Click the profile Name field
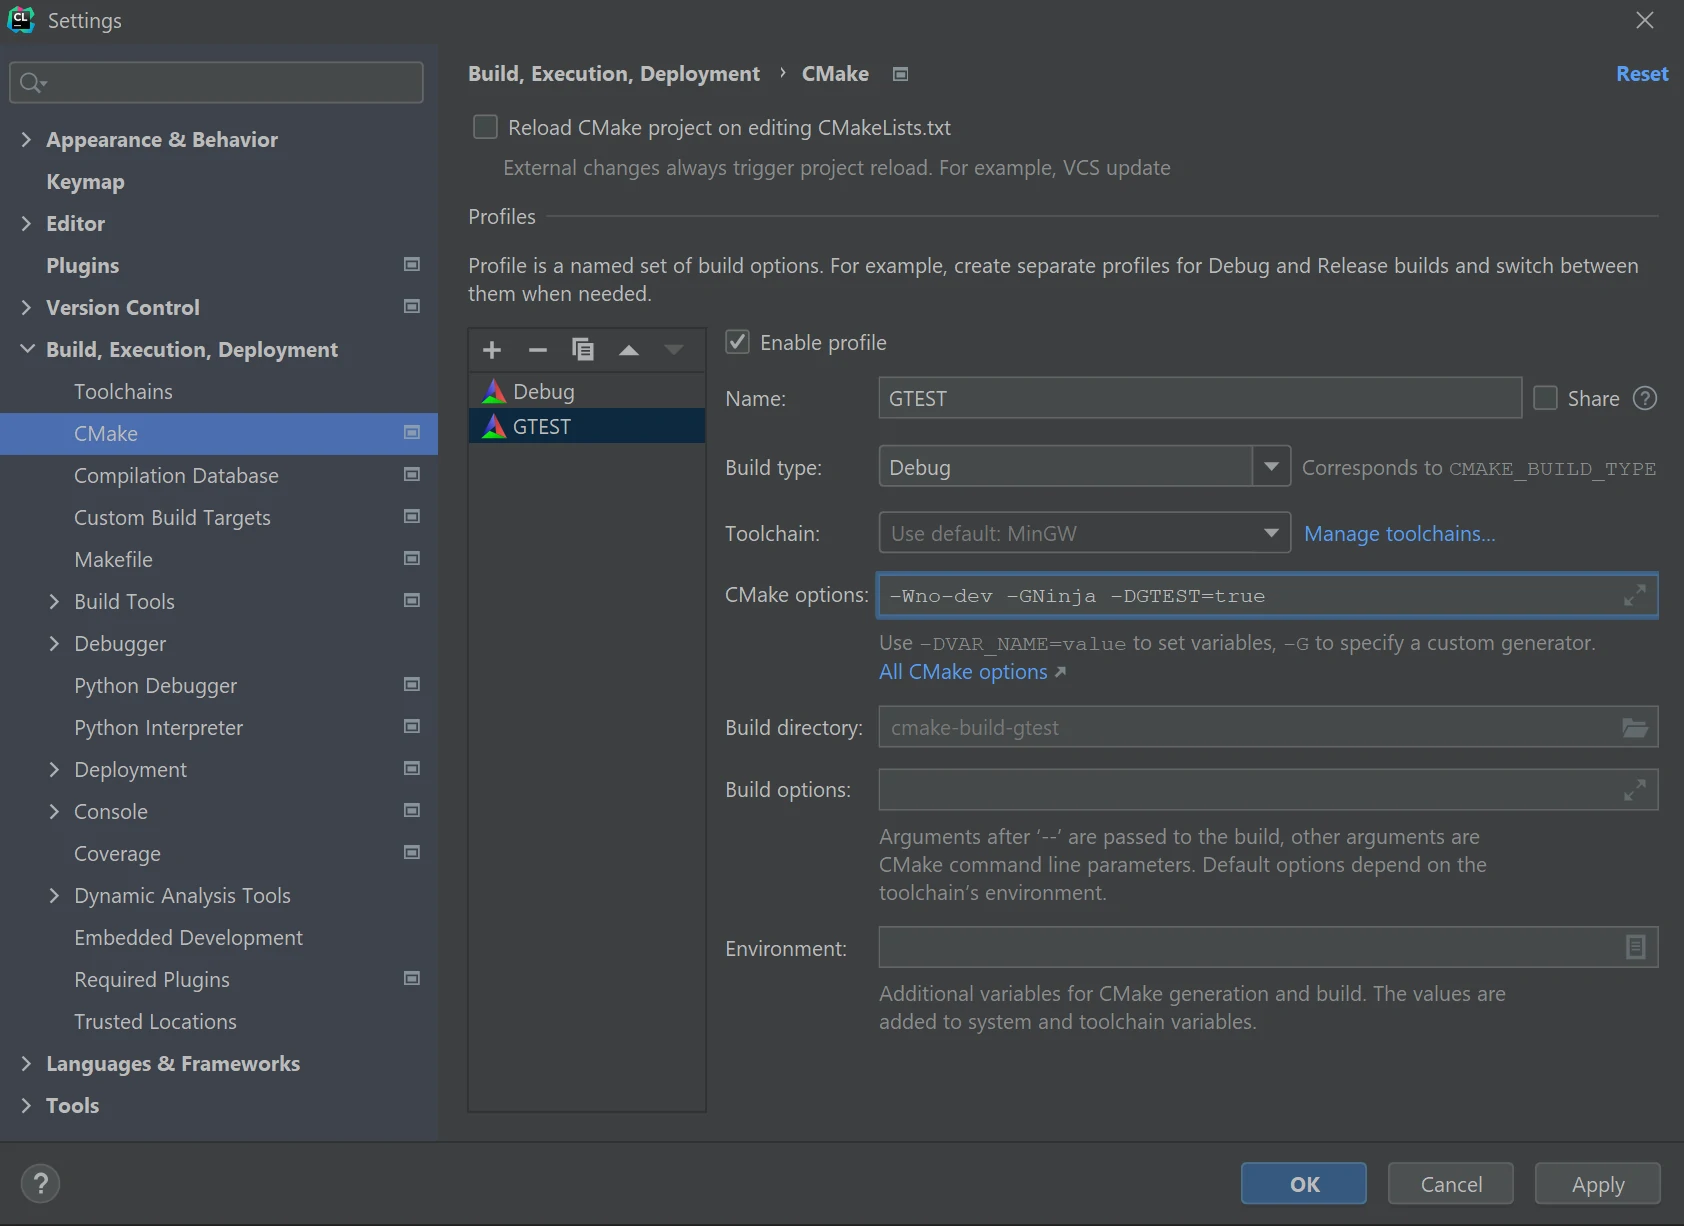The width and height of the screenshot is (1684, 1226). [1200, 398]
